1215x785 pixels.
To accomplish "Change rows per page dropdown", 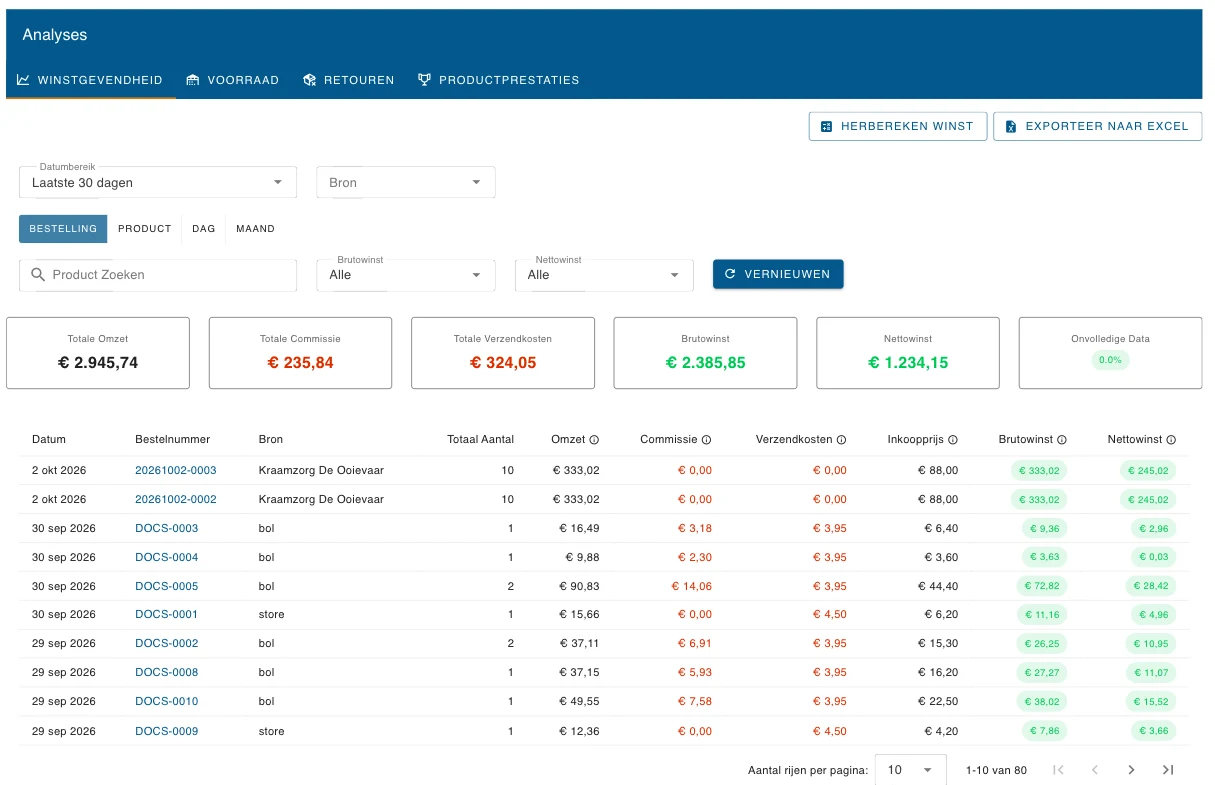I will [910, 770].
